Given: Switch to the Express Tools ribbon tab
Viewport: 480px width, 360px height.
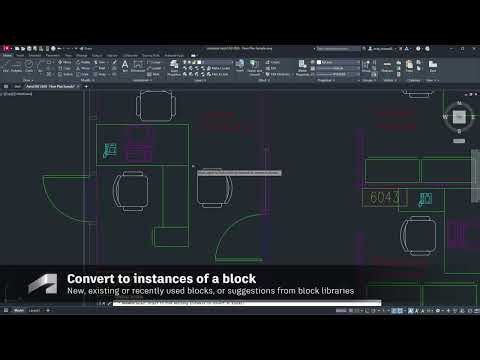Looking at the screenshot, I should [x=151, y=55].
